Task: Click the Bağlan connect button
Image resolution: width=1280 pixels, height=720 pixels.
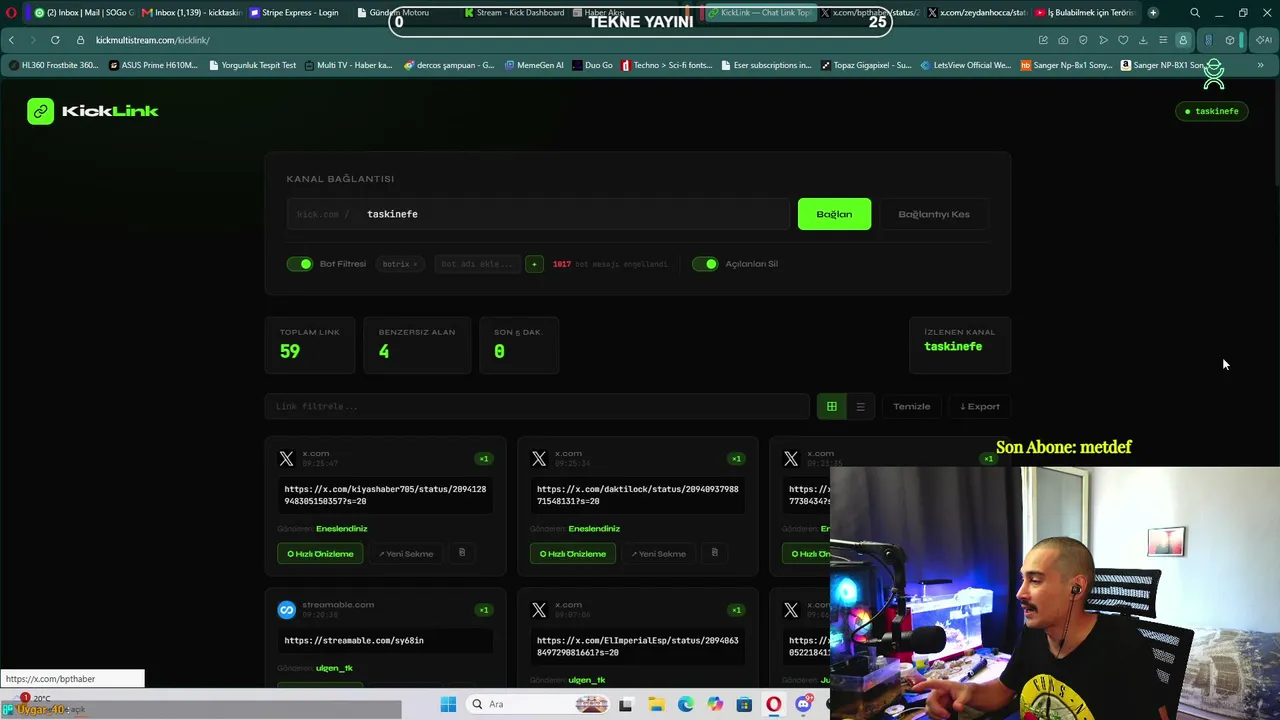Action: click(834, 214)
